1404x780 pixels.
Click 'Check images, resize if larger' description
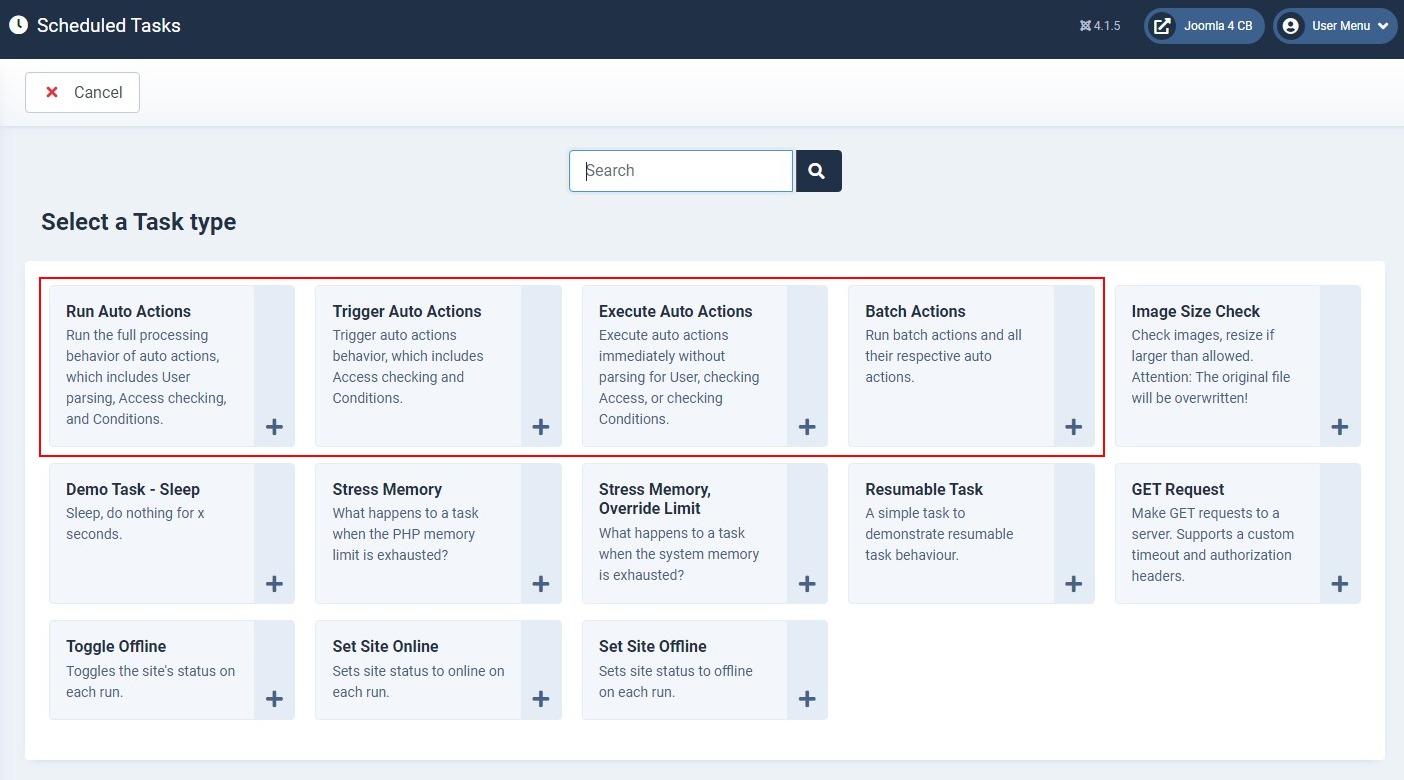tap(1211, 367)
